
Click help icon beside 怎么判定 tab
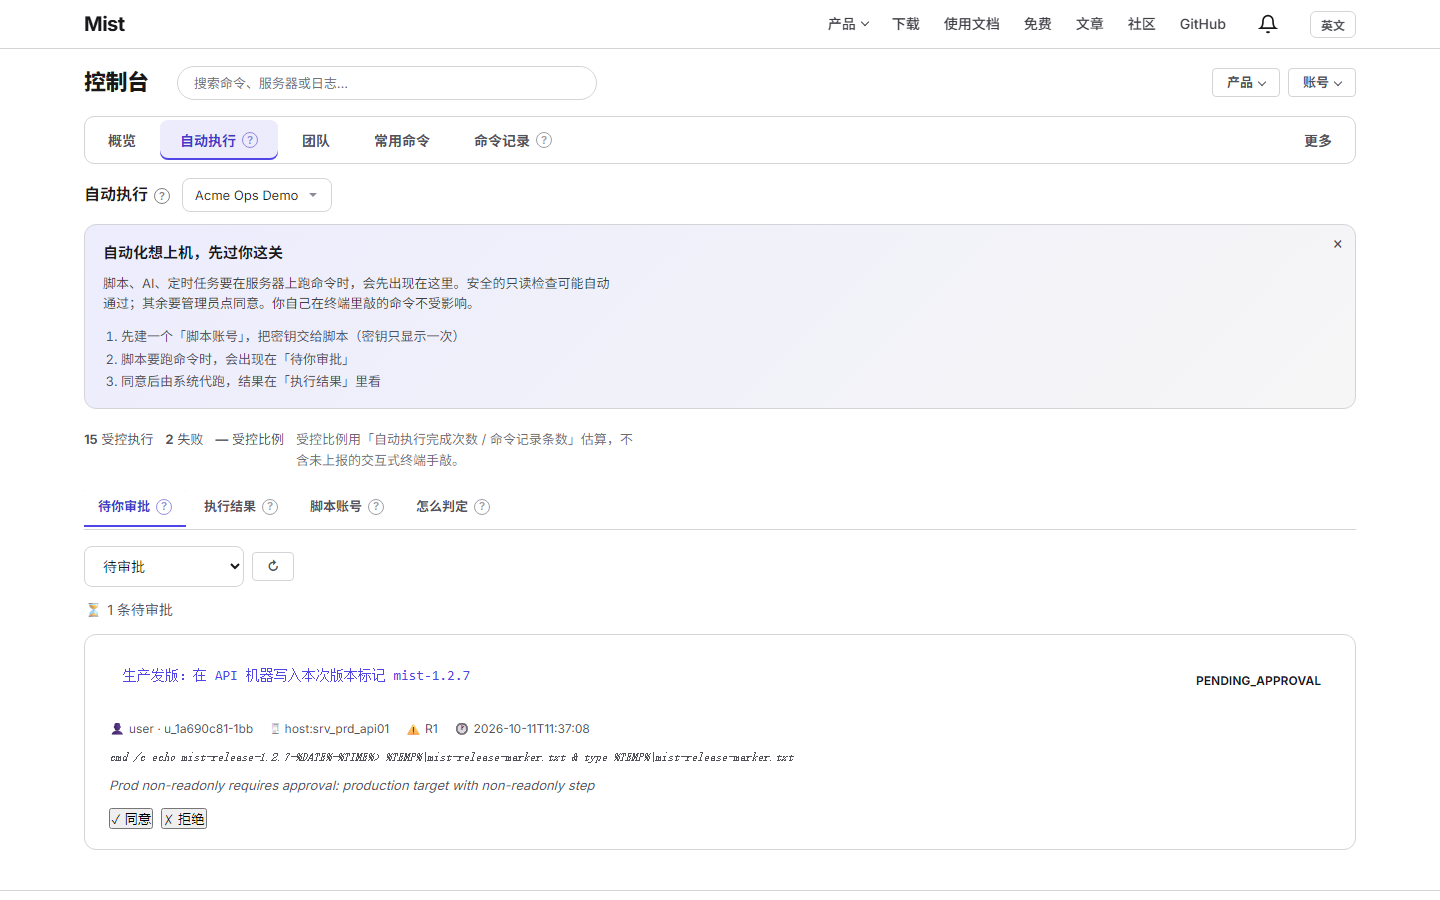482,507
